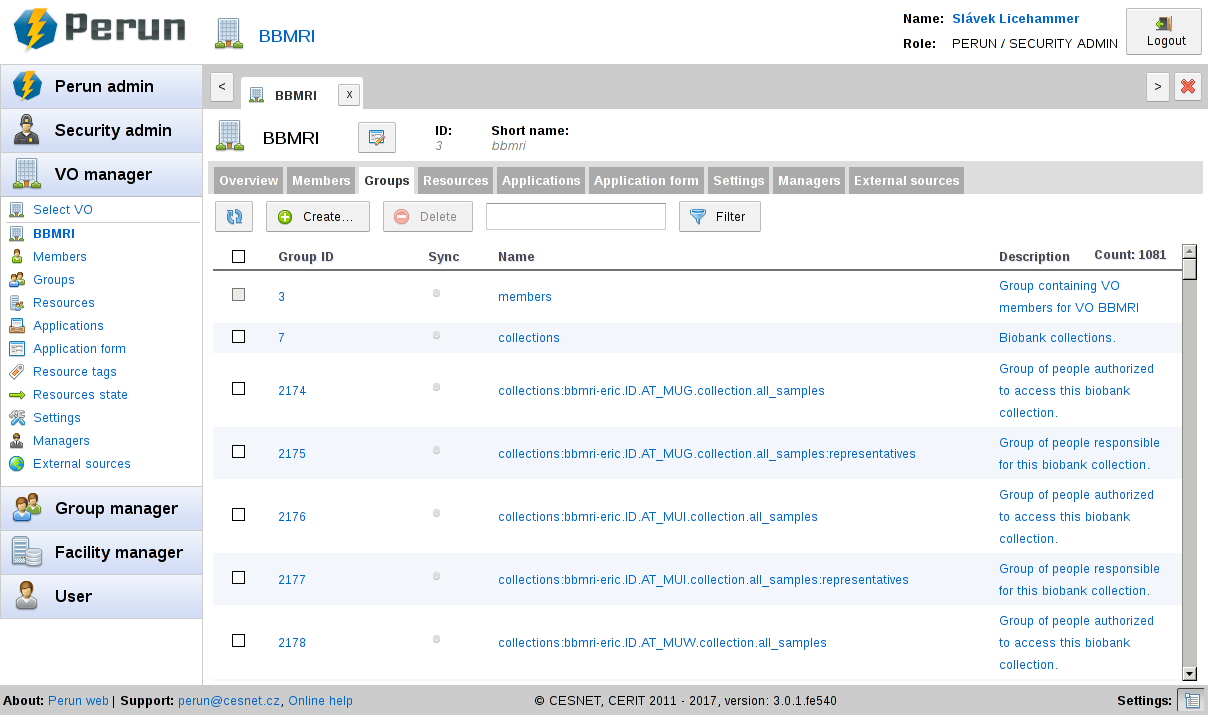Image resolution: width=1208 pixels, height=715 pixels.
Task: Open External sources in sidebar
Action: 82,464
